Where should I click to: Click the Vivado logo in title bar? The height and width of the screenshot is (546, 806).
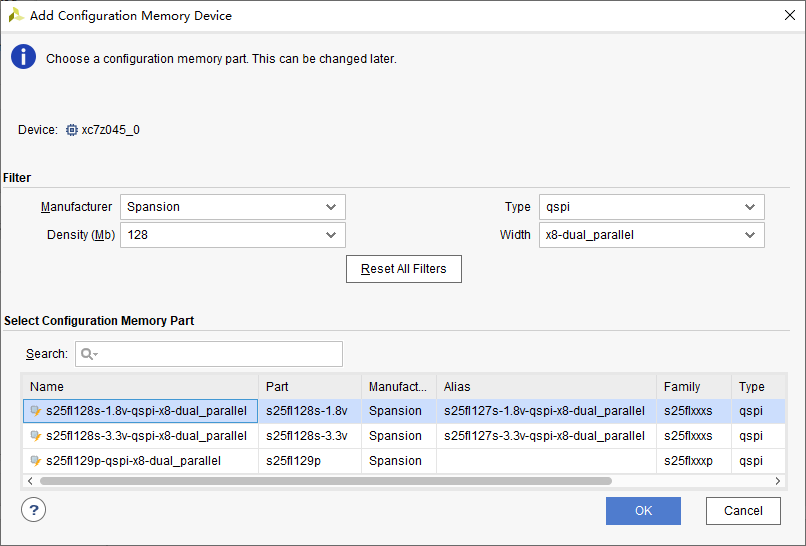point(16,16)
